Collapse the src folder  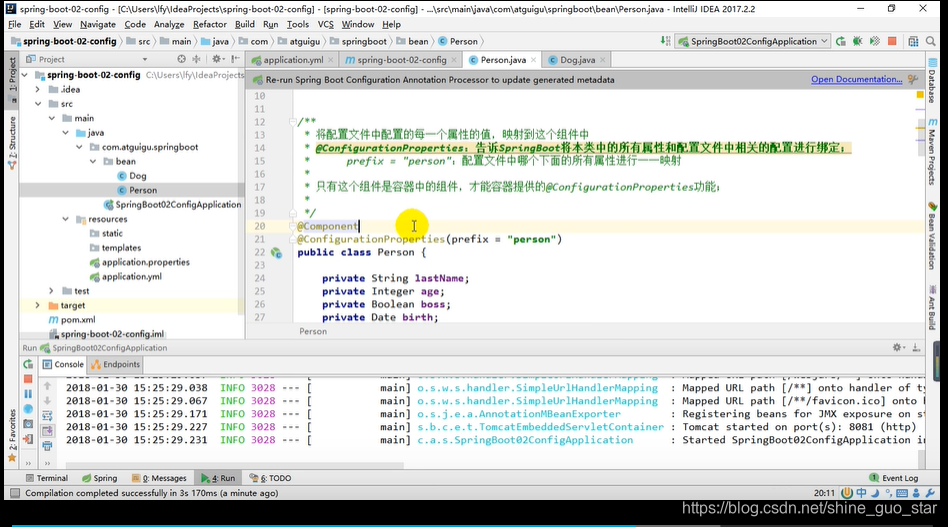tap(37, 104)
